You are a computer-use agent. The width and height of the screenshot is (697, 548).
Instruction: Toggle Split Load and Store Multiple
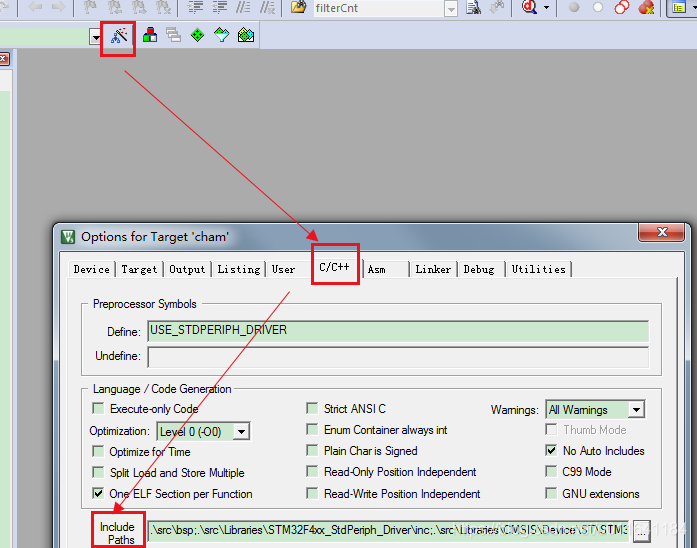point(98,472)
